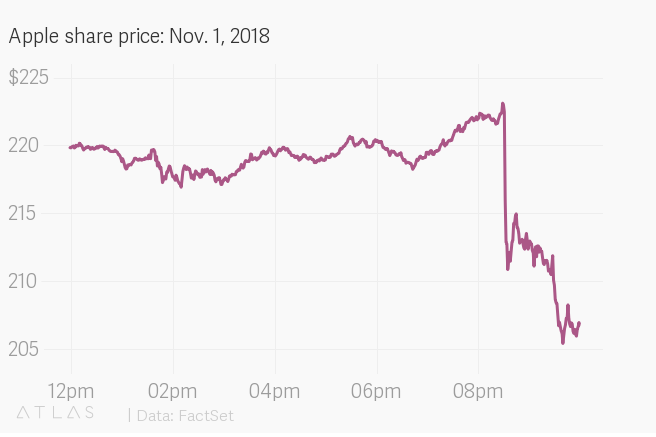Click the 220 y-axis label
Screen dimensions: 656x437
[x=23, y=146]
